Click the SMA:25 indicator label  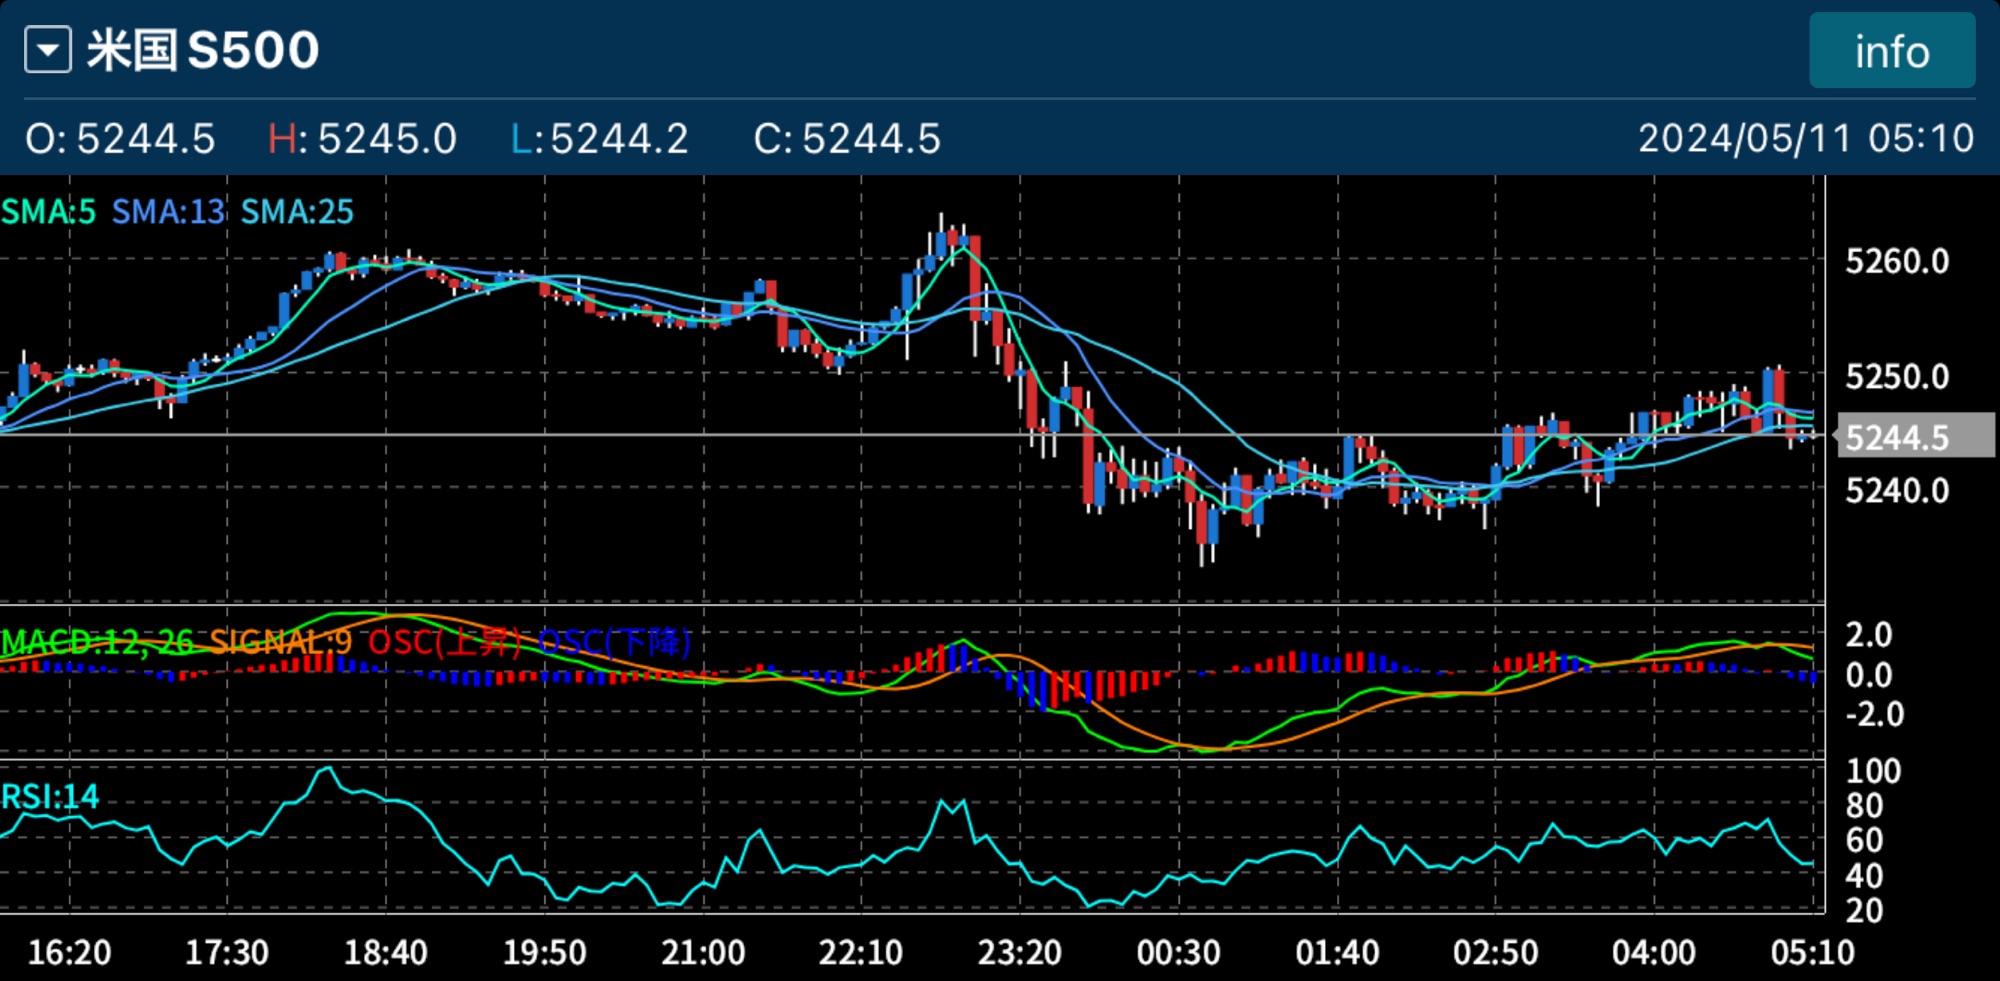297,212
